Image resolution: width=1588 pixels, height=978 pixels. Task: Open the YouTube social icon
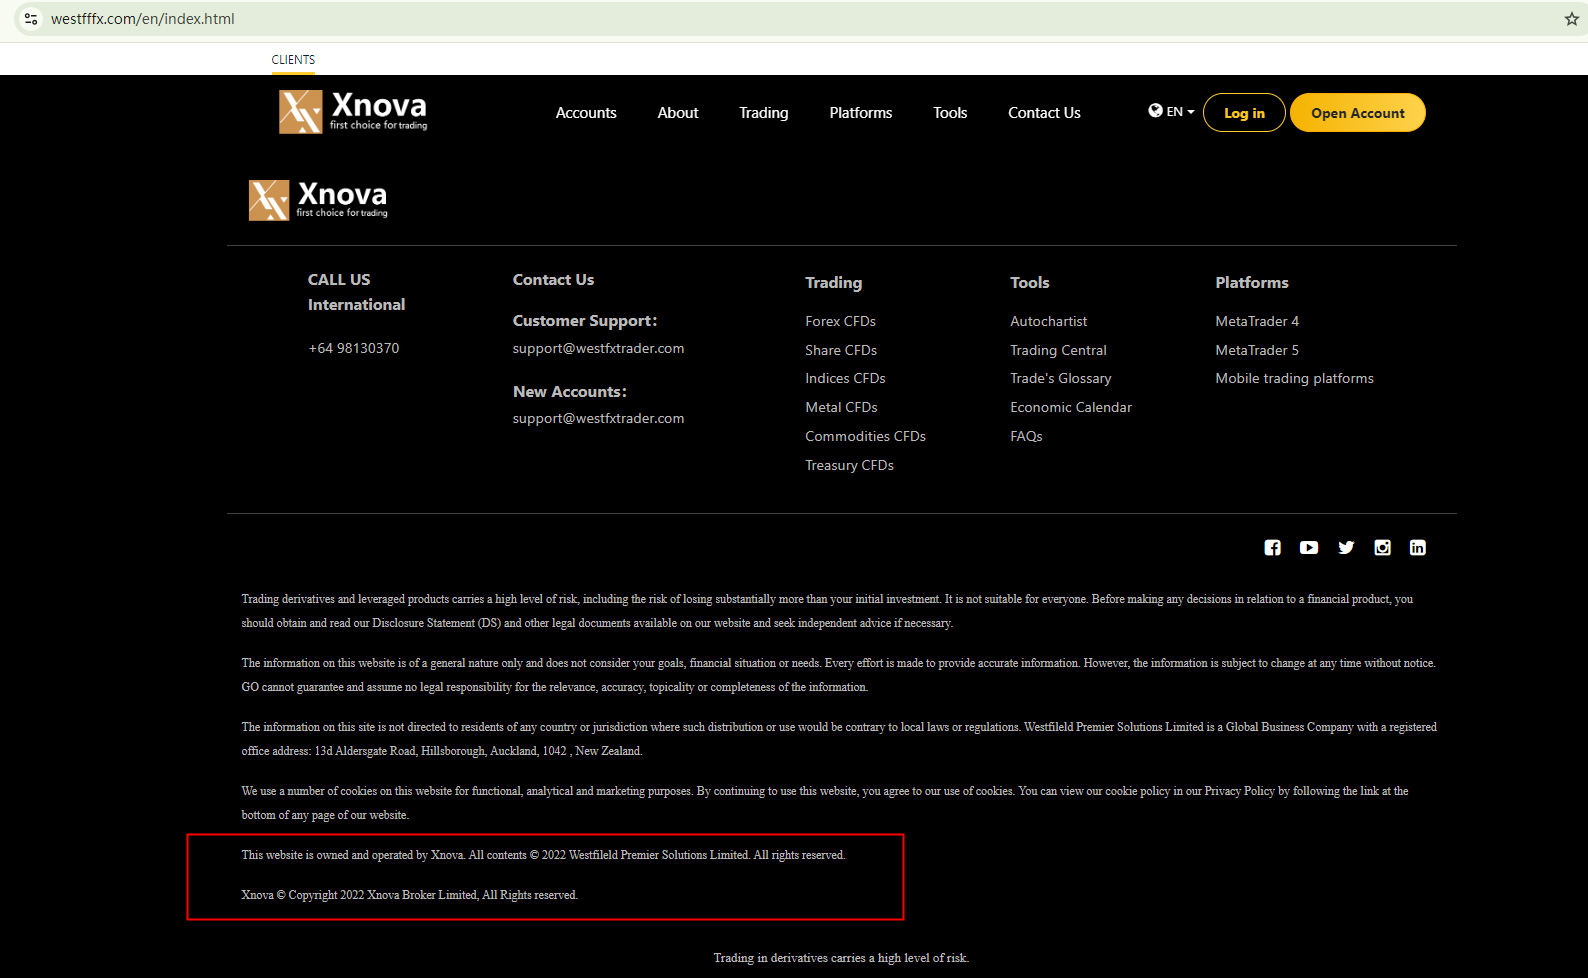1309,548
